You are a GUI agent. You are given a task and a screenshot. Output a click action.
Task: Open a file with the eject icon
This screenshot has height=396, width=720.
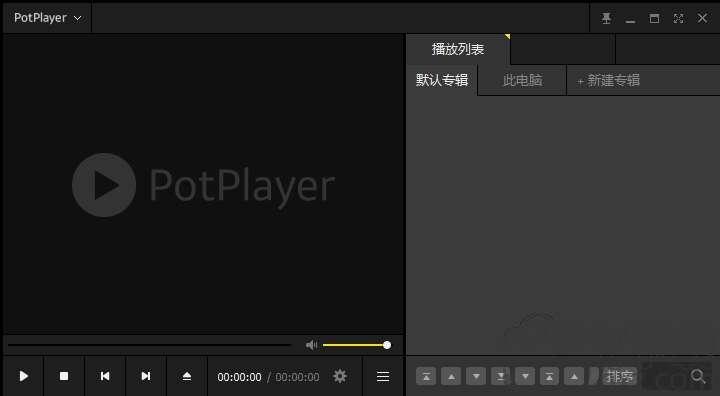[x=186, y=376]
